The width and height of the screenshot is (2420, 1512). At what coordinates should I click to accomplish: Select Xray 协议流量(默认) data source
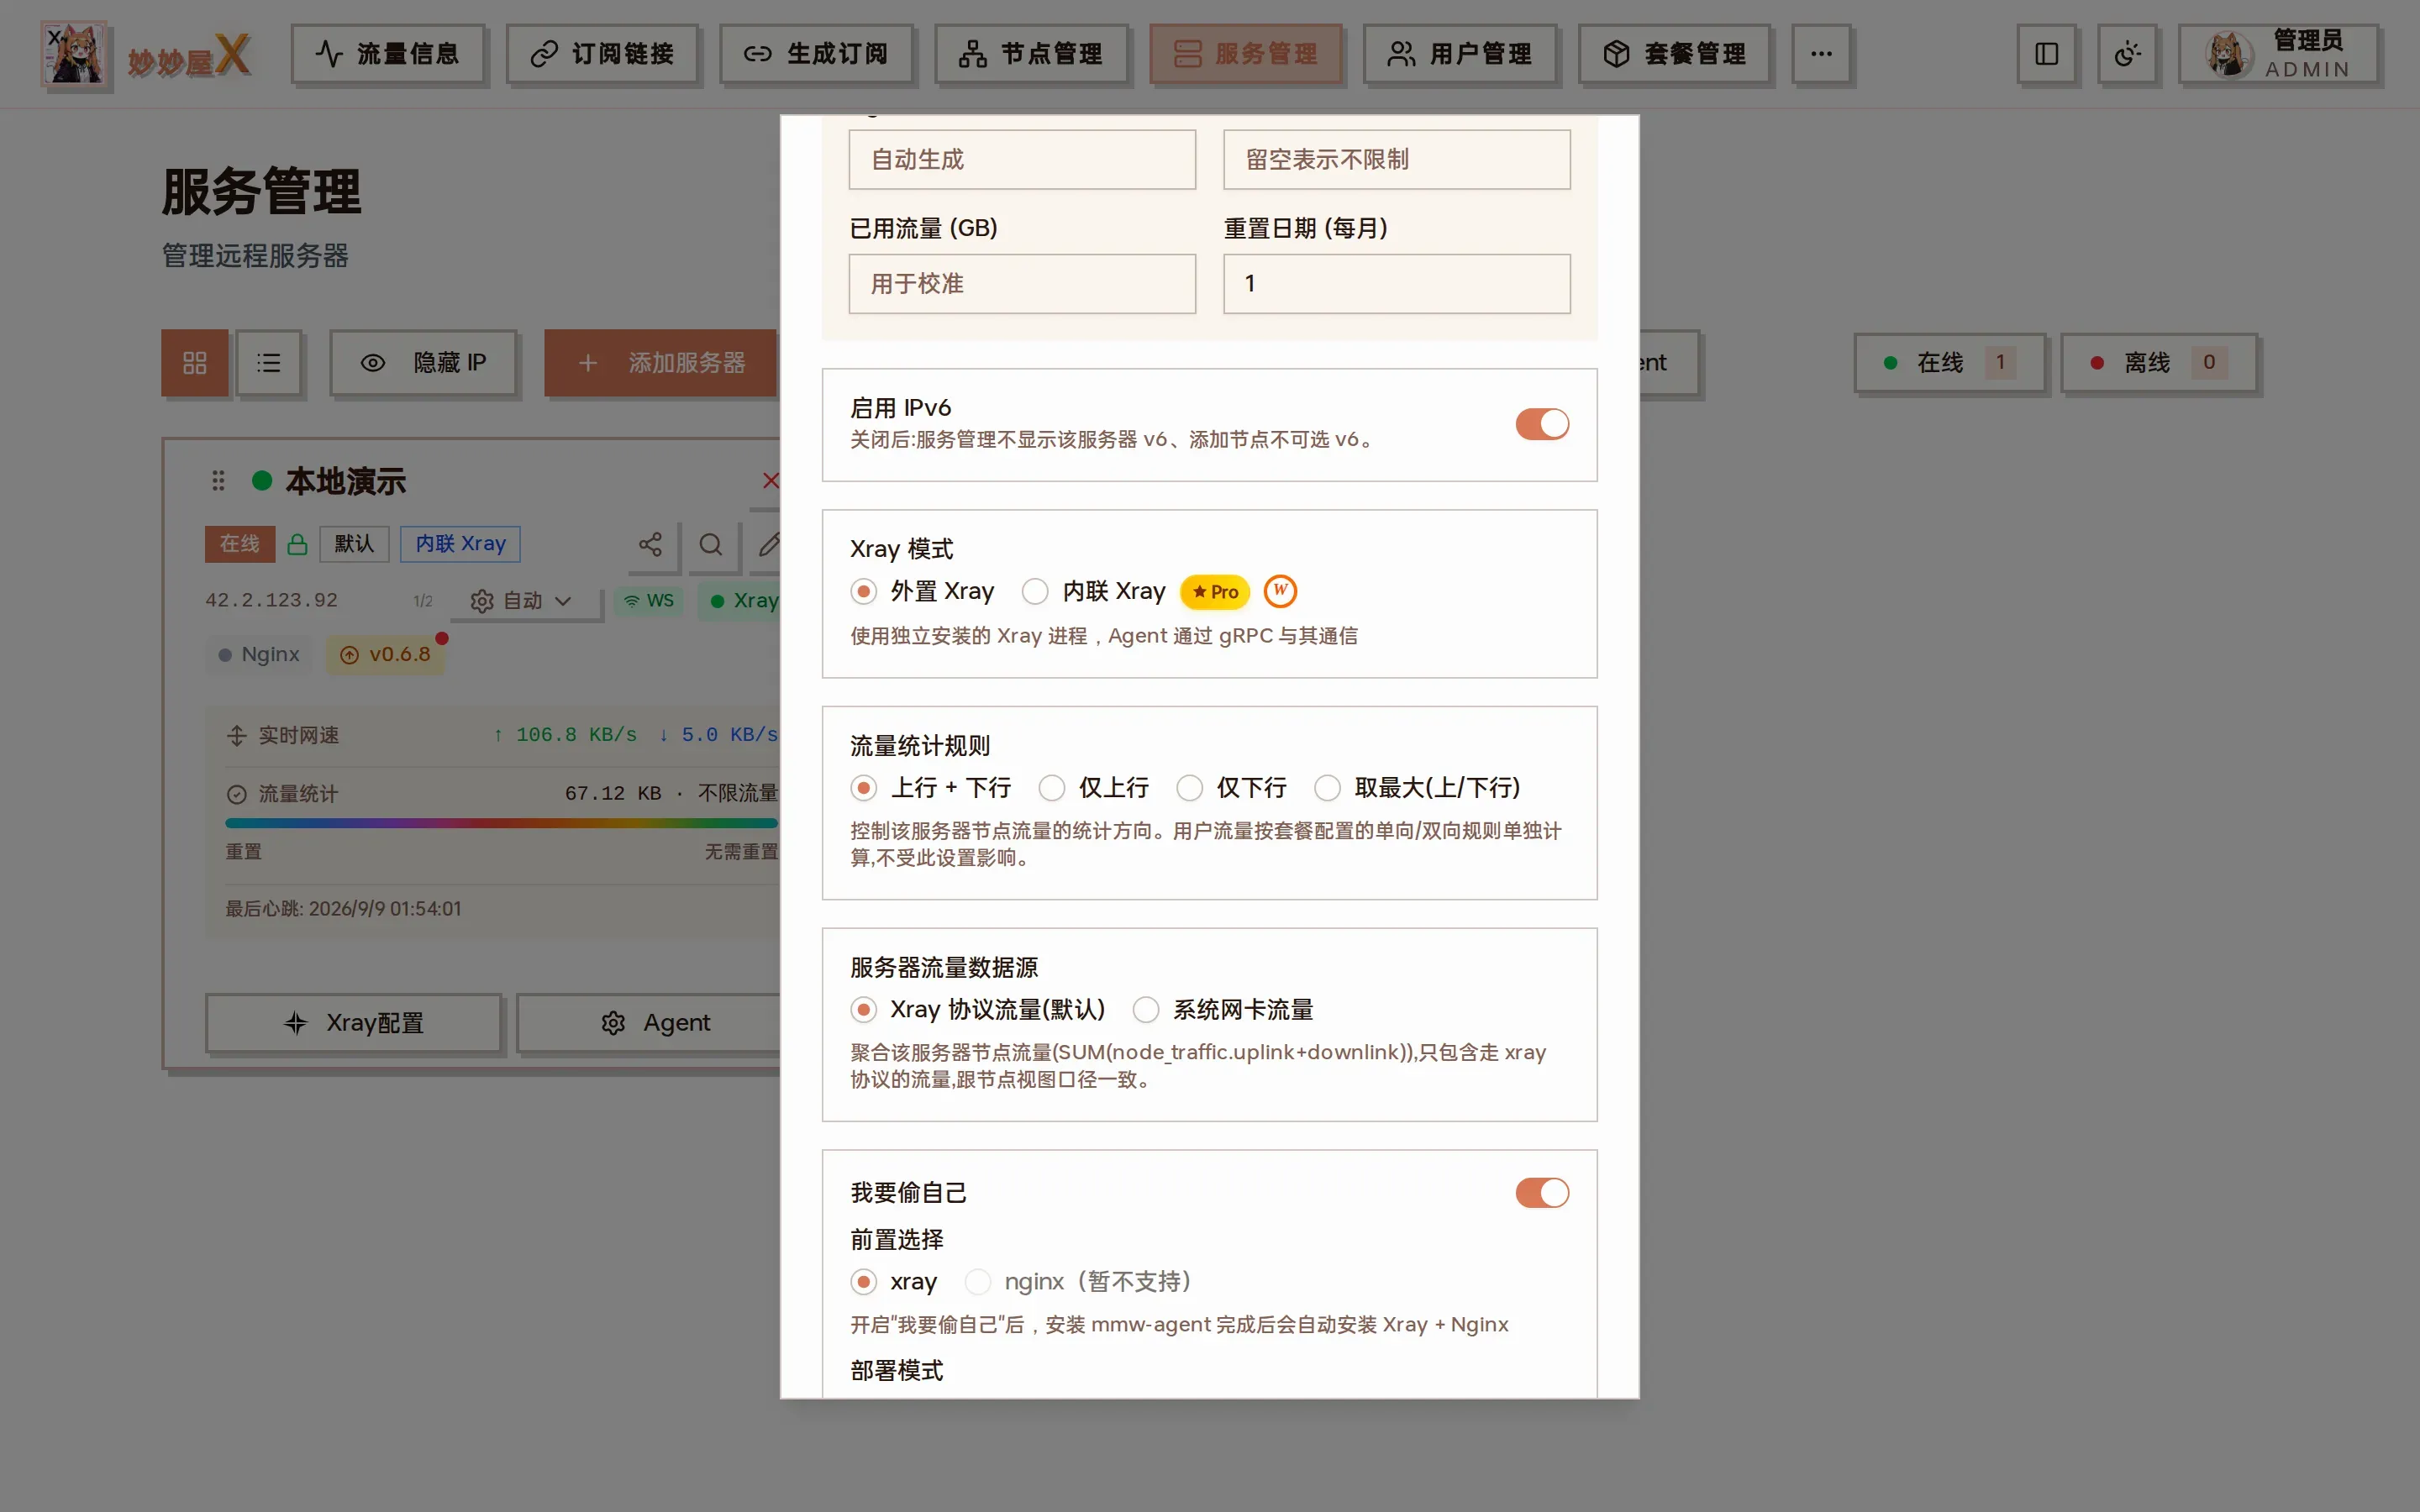coord(864,1010)
